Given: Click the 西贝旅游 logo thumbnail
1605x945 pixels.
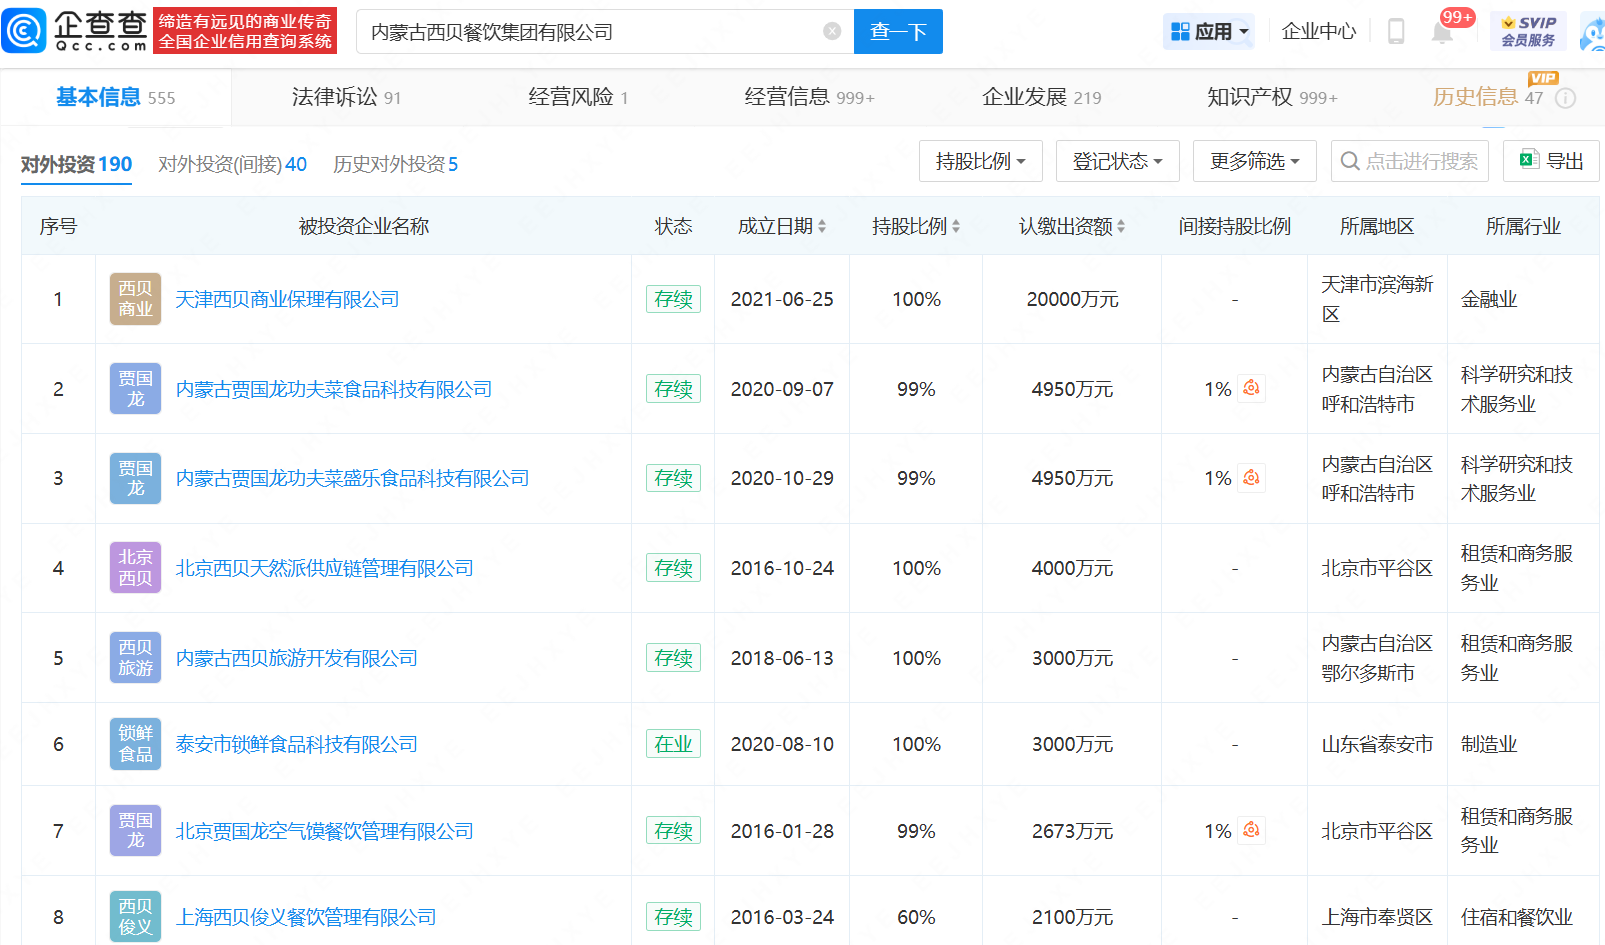Looking at the screenshot, I should (135, 658).
